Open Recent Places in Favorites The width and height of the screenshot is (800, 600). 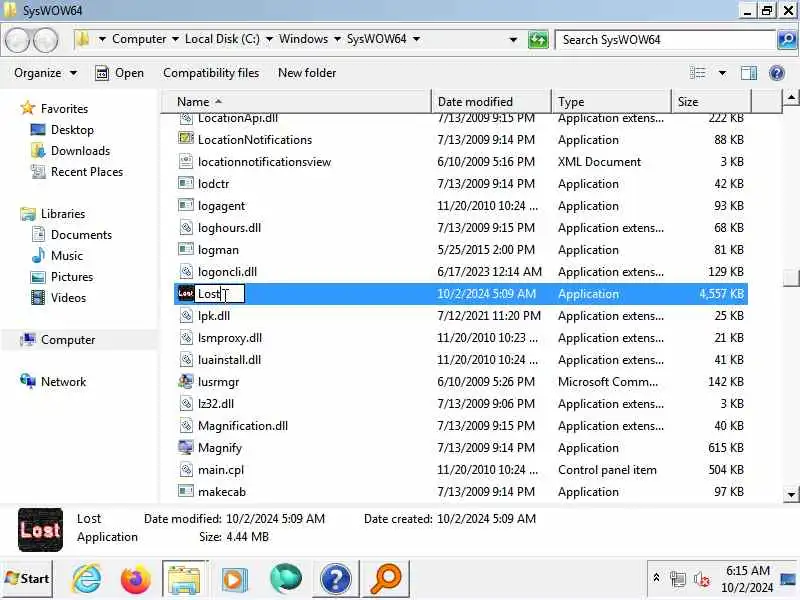(x=87, y=171)
